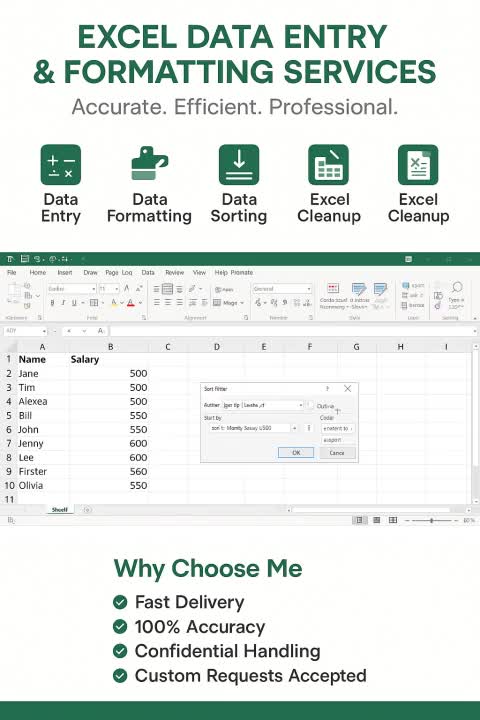Select the Sheet1 worksheet tab
The width and height of the screenshot is (480, 720).
[60, 510]
